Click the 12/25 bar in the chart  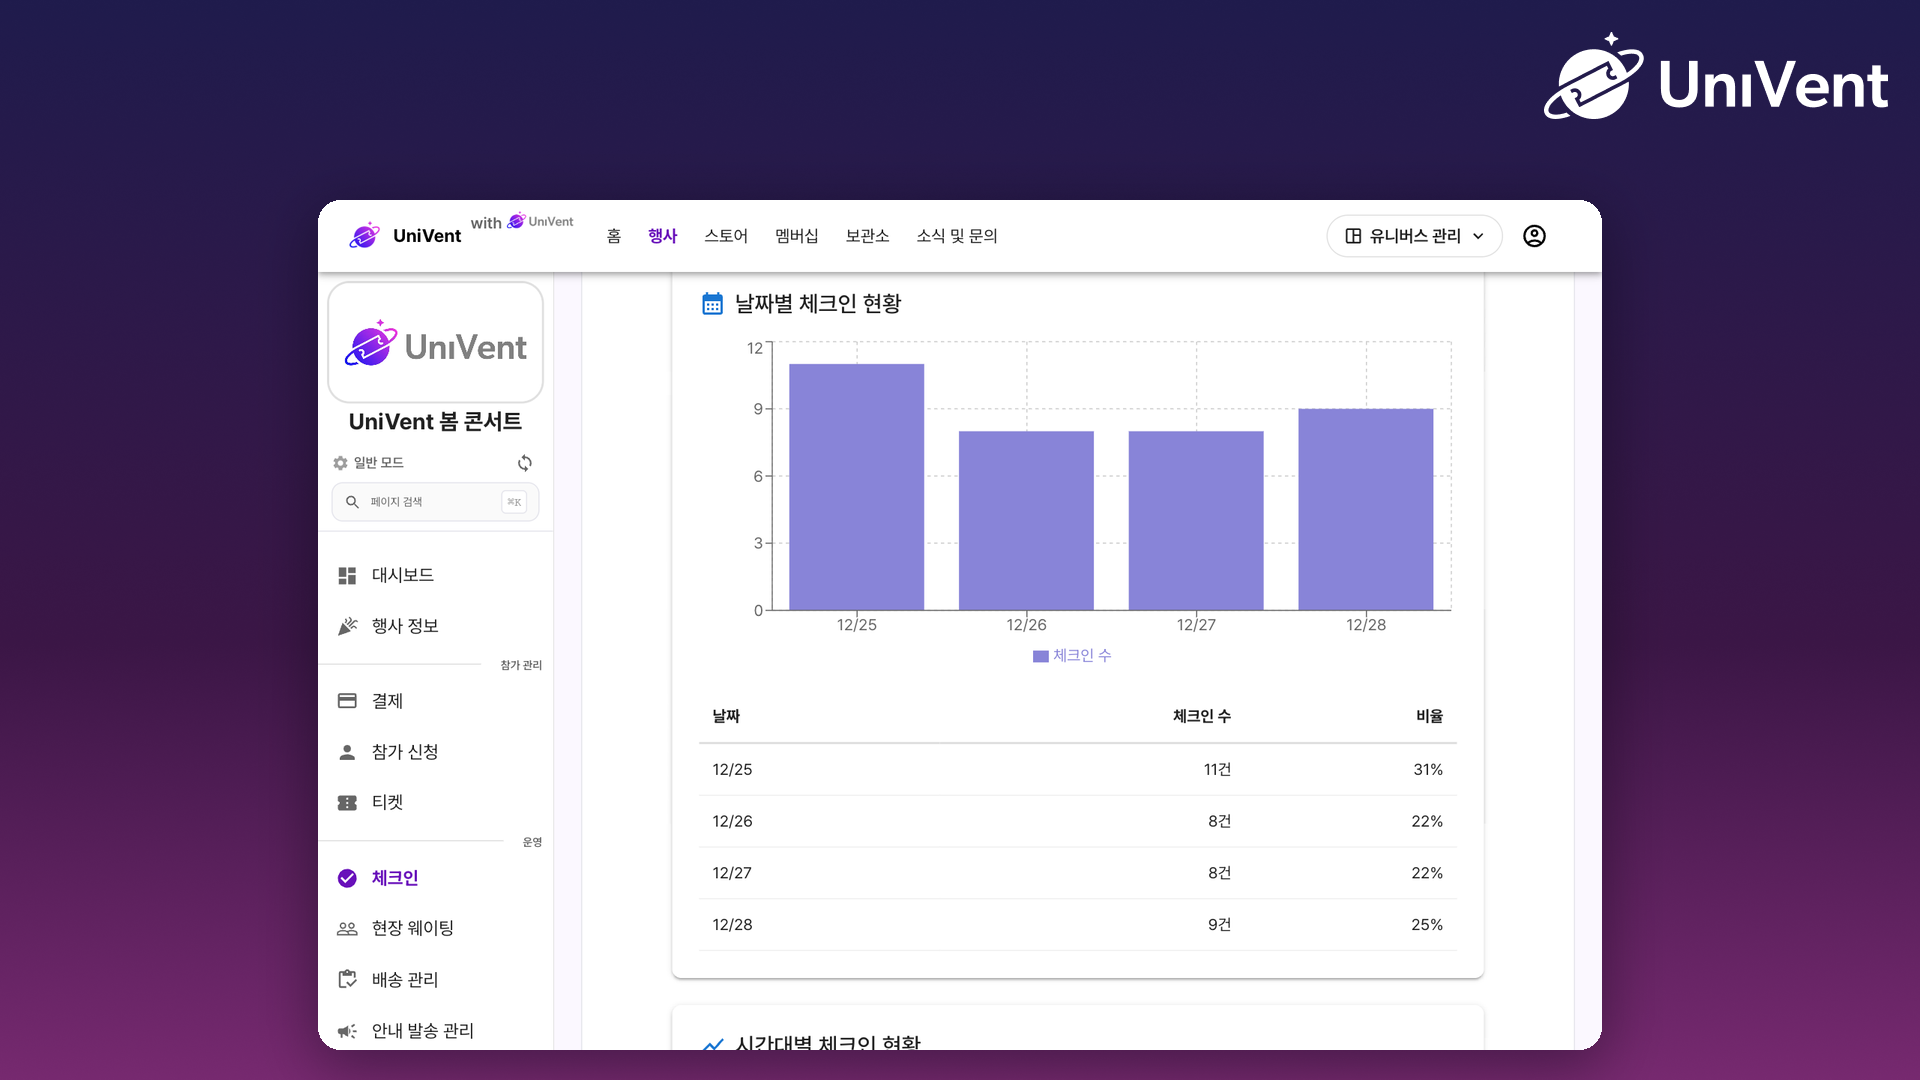tap(856, 487)
